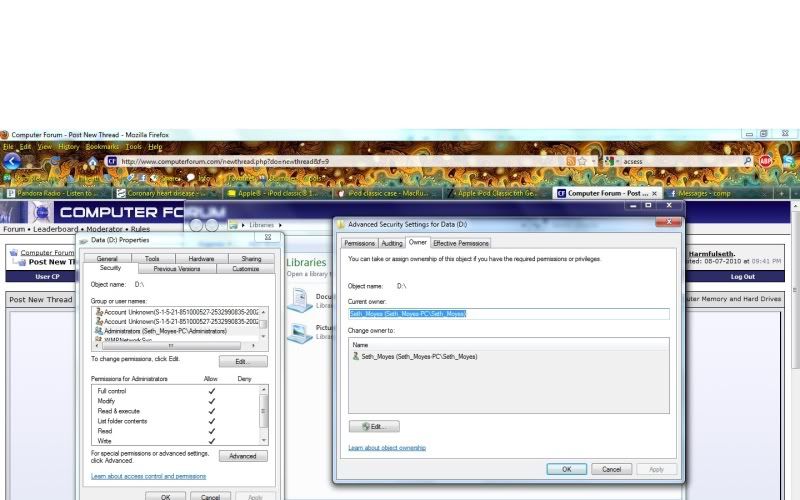
Task: Switch to the Effective Permissions tab
Action: (461, 243)
